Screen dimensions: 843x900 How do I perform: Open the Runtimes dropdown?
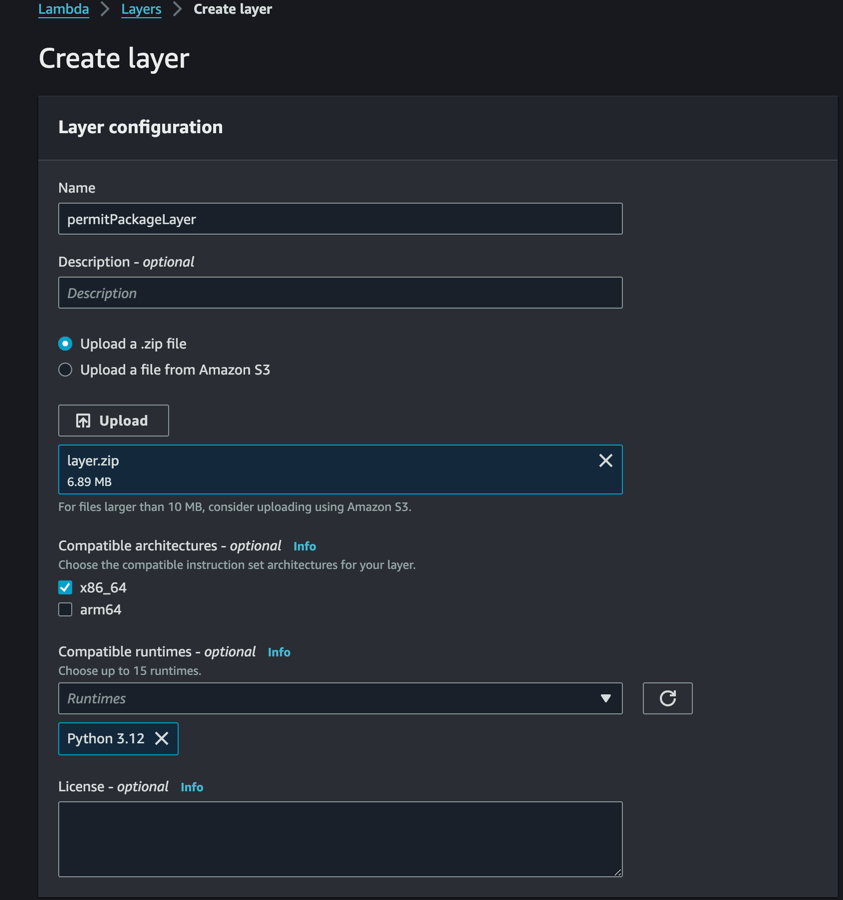coord(340,698)
